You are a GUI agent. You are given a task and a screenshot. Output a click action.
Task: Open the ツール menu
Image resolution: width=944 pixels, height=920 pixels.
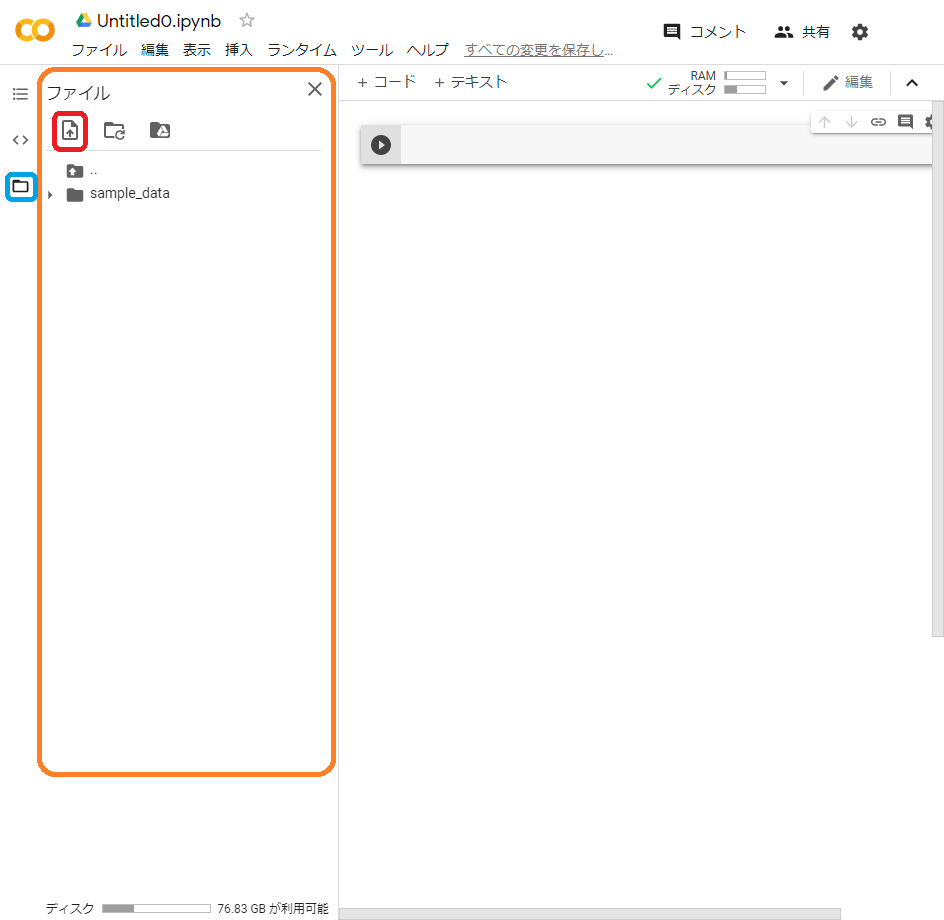coord(372,50)
